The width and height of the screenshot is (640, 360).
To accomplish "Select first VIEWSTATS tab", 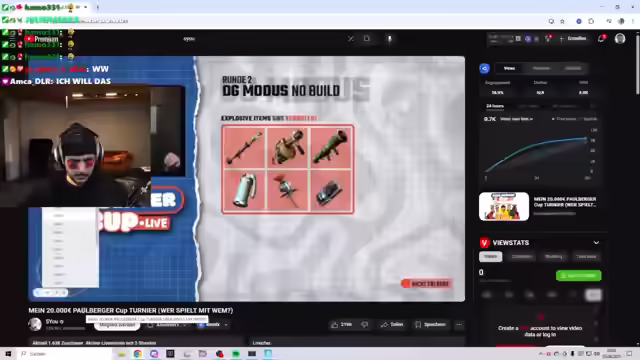I will (491, 256).
